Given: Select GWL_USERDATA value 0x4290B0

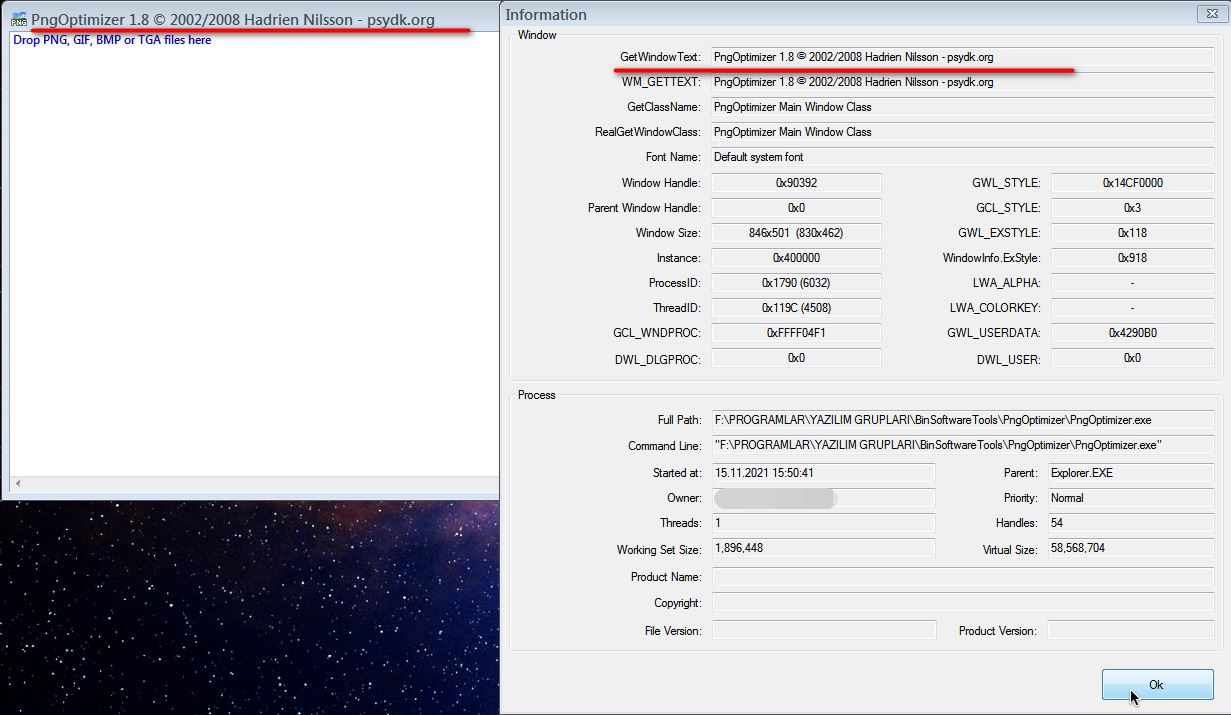Looking at the screenshot, I should pyautogui.click(x=1132, y=333).
